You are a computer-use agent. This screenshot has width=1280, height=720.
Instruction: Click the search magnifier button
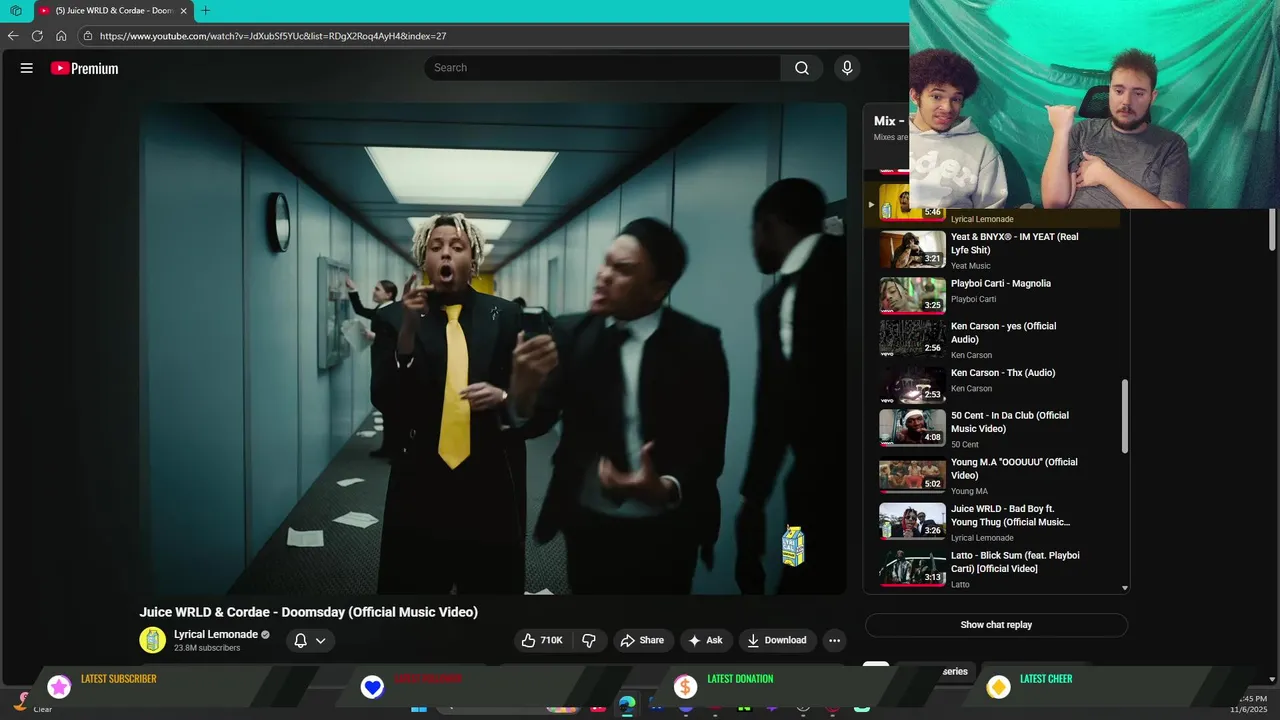[x=802, y=68]
